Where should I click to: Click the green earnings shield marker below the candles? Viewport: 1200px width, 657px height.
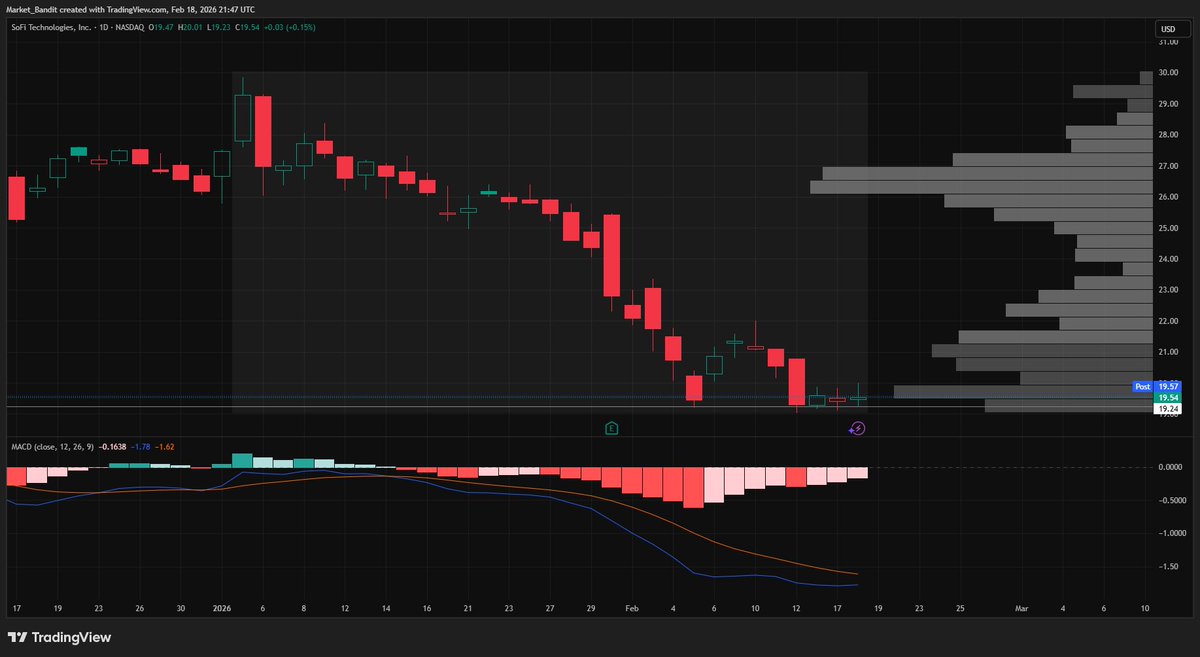[611, 427]
